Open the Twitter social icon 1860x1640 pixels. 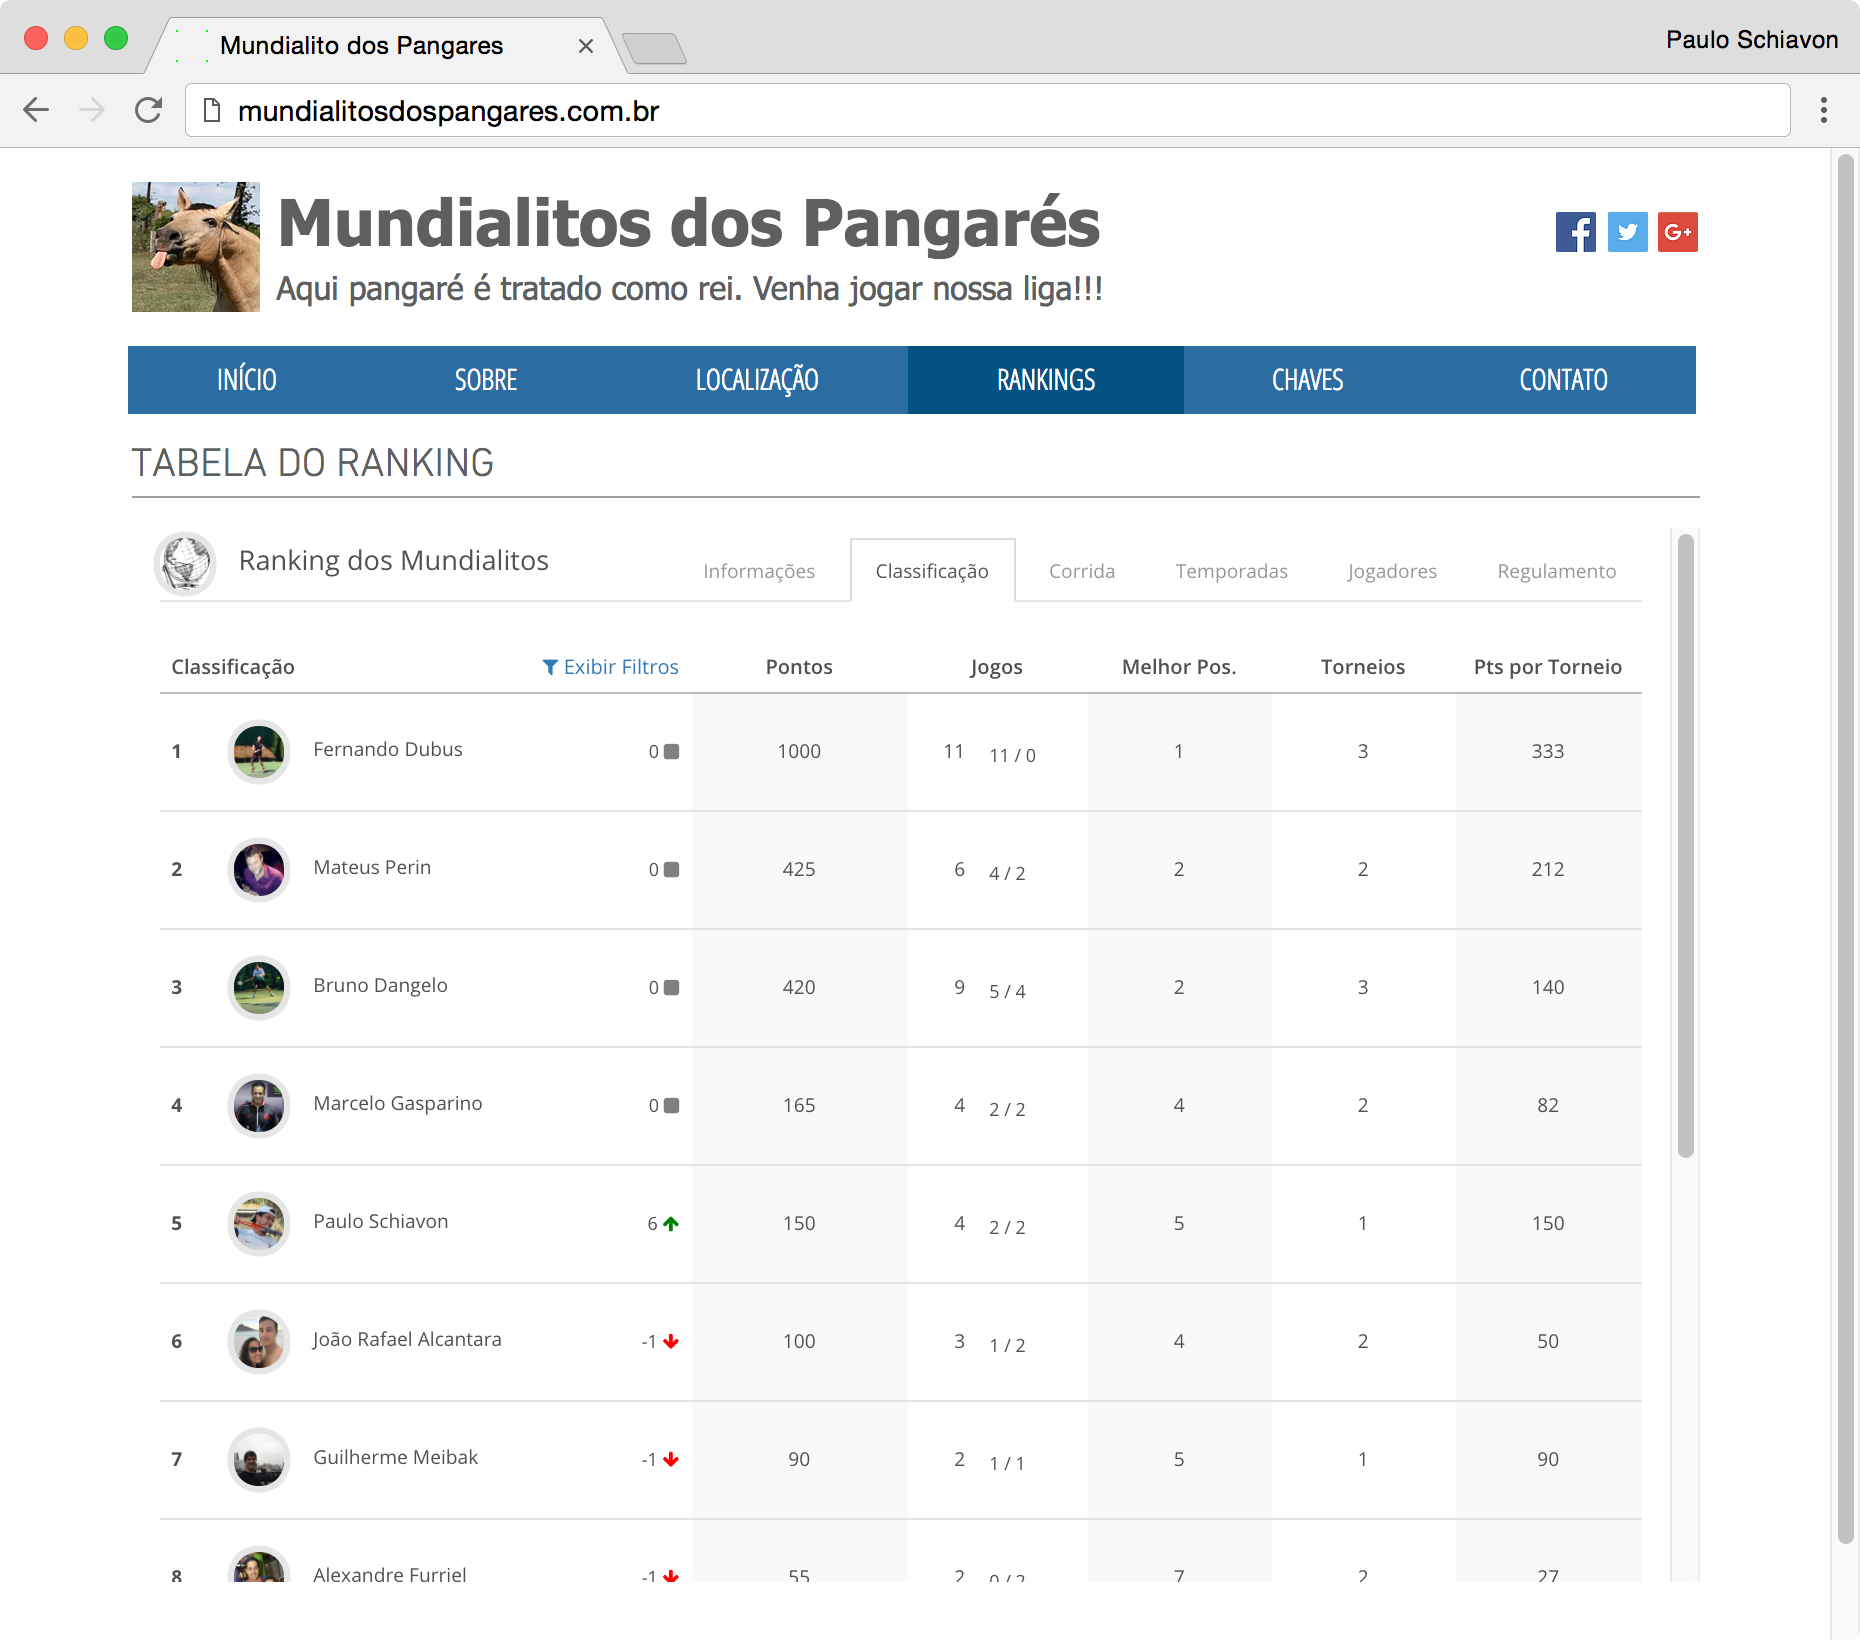click(x=1627, y=232)
